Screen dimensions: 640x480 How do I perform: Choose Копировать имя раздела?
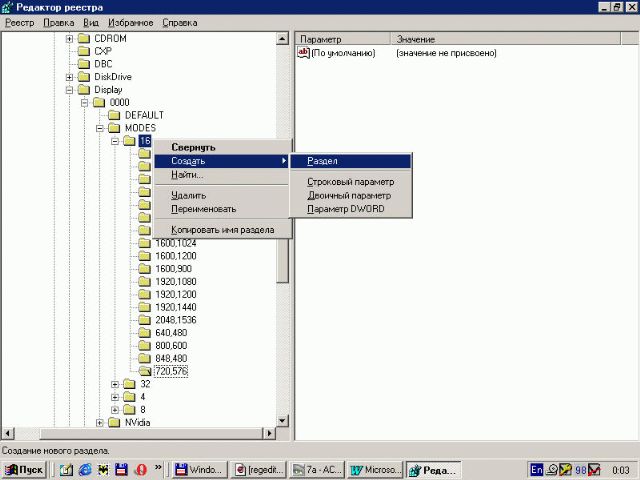[222, 230]
